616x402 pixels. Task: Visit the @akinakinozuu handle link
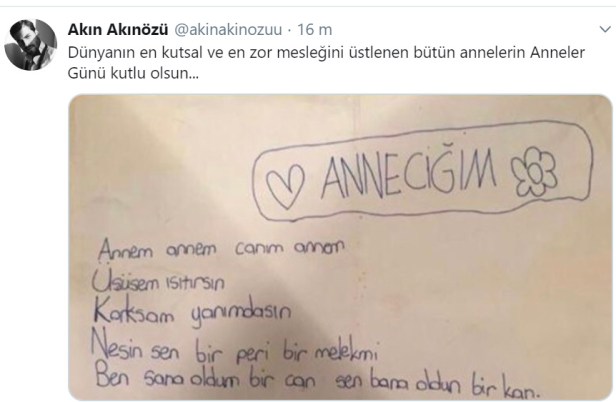228,29
